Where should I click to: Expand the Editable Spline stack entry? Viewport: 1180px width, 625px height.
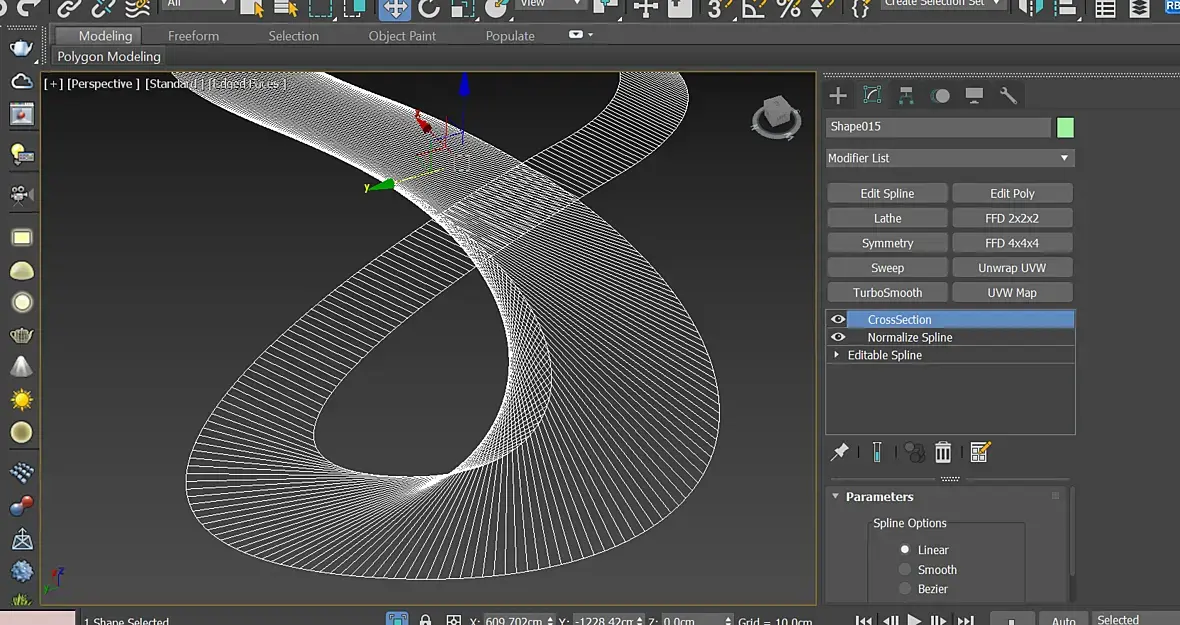(x=837, y=355)
